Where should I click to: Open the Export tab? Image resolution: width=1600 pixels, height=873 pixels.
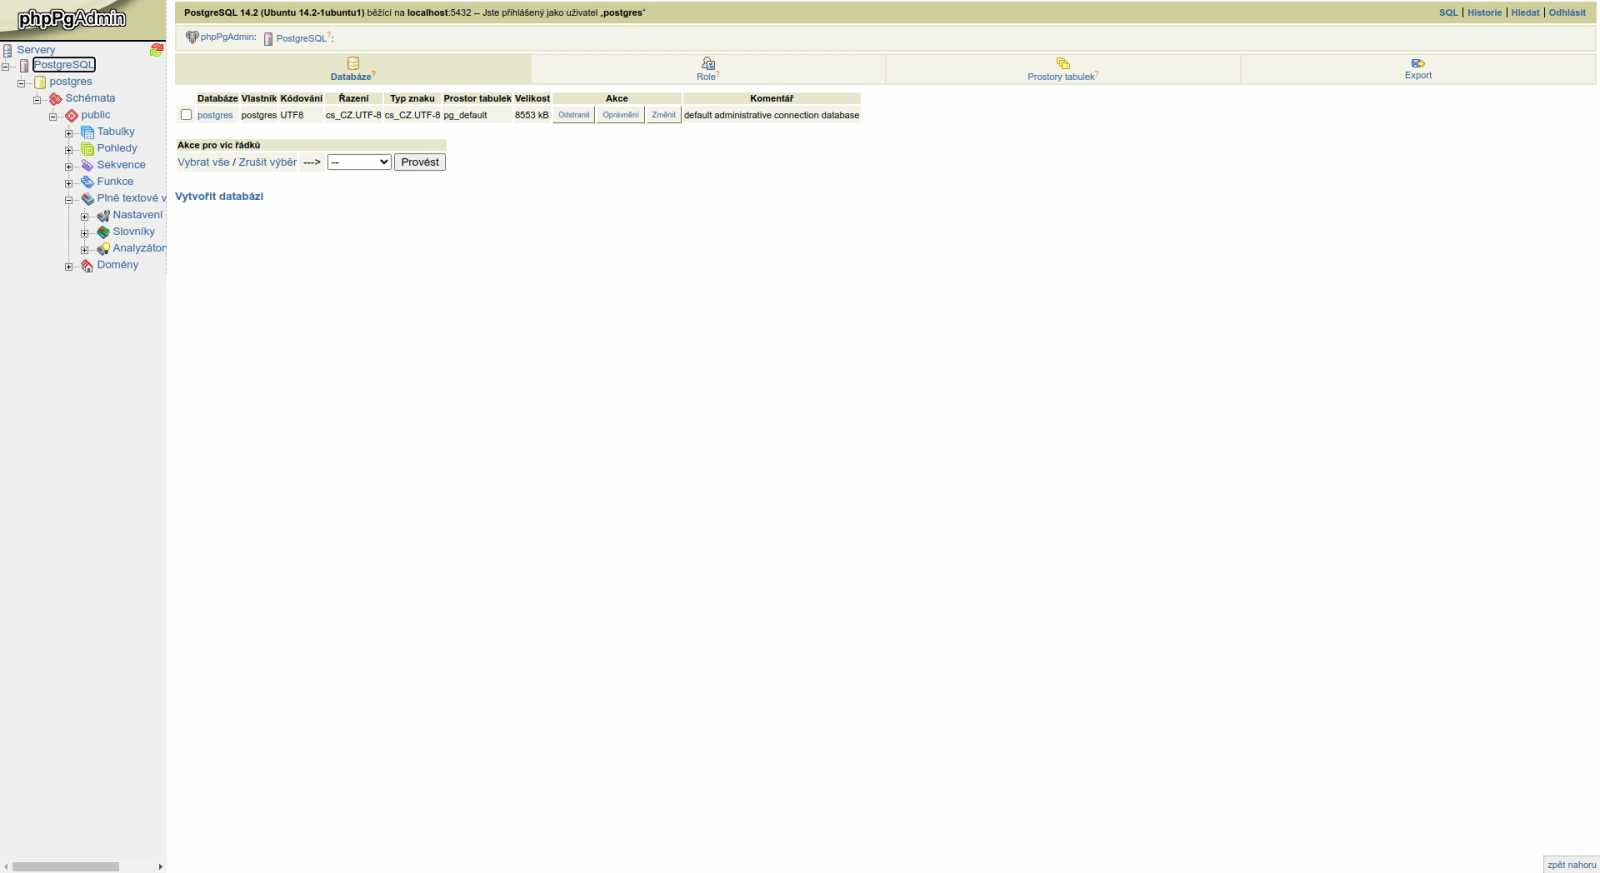tap(1418, 69)
